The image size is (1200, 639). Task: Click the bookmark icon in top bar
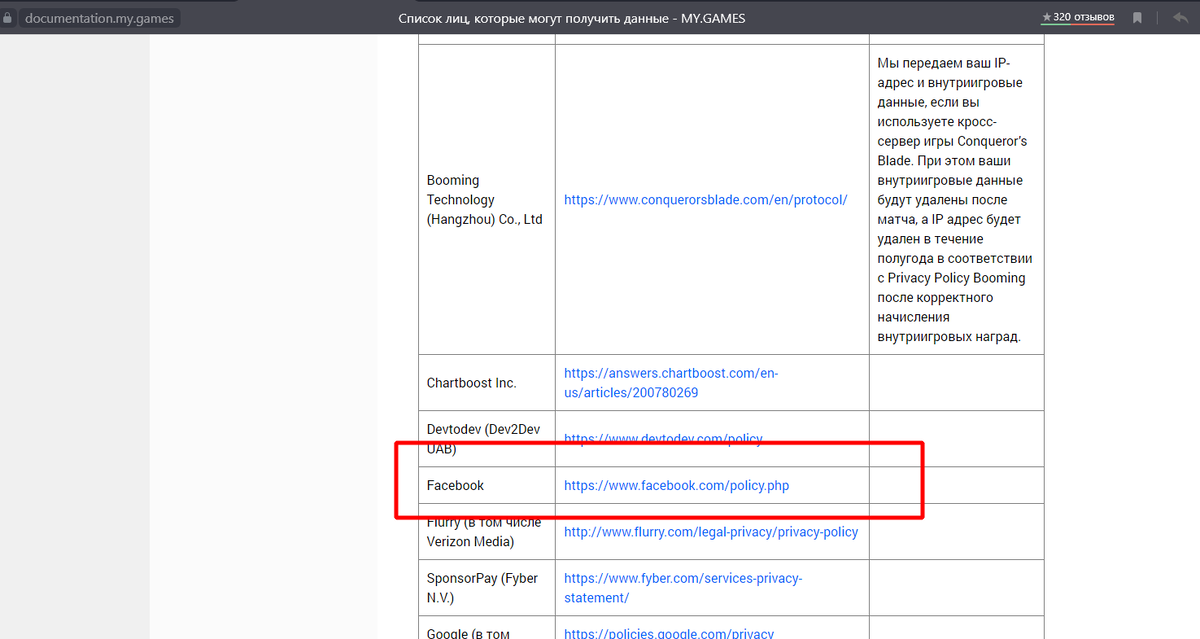[x=1138, y=18]
